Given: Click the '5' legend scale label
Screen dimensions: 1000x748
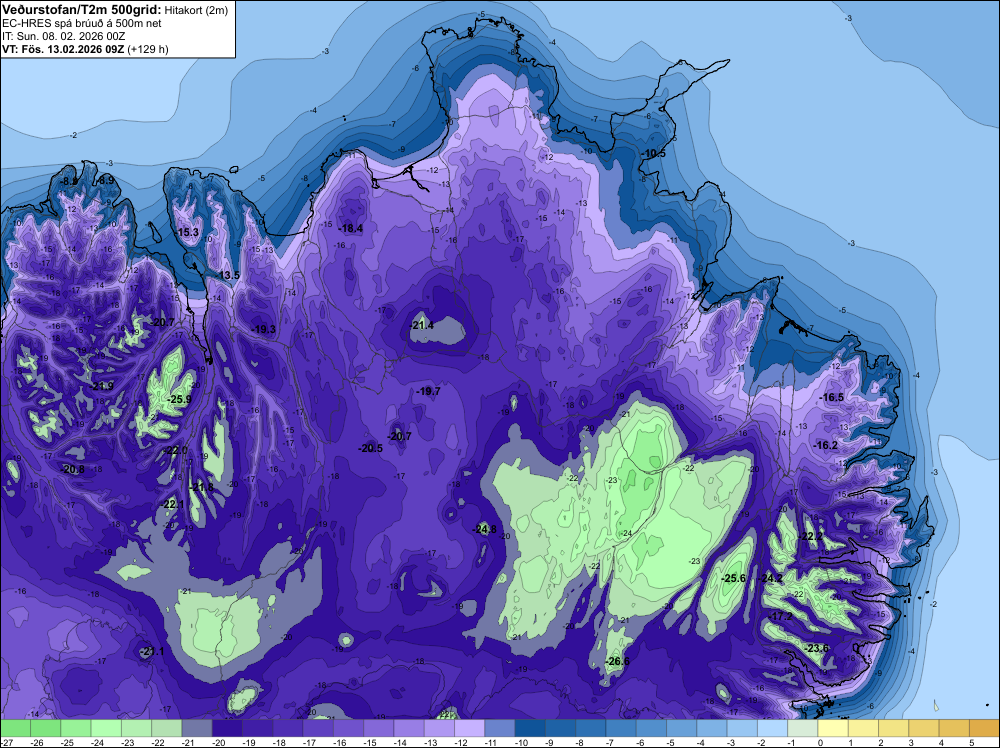Looking at the screenshot, I should [971, 742].
